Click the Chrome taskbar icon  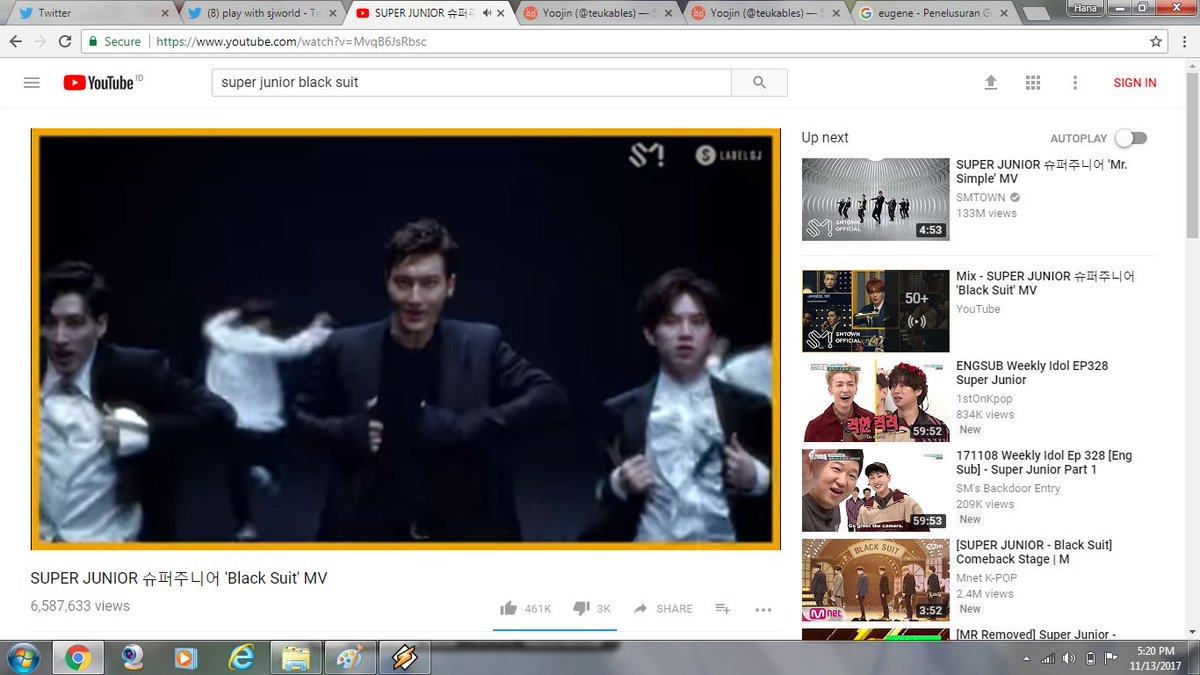pos(79,657)
